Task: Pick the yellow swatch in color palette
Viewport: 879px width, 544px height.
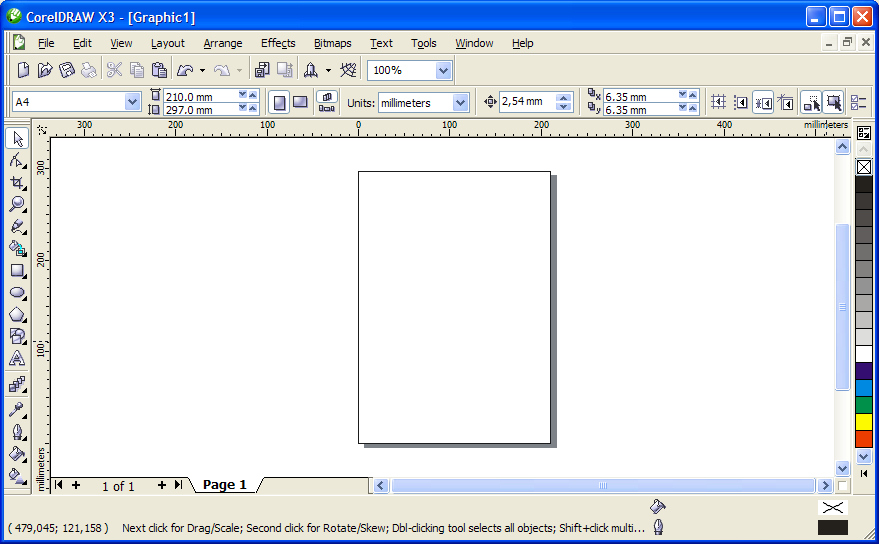Action: pos(864,421)
